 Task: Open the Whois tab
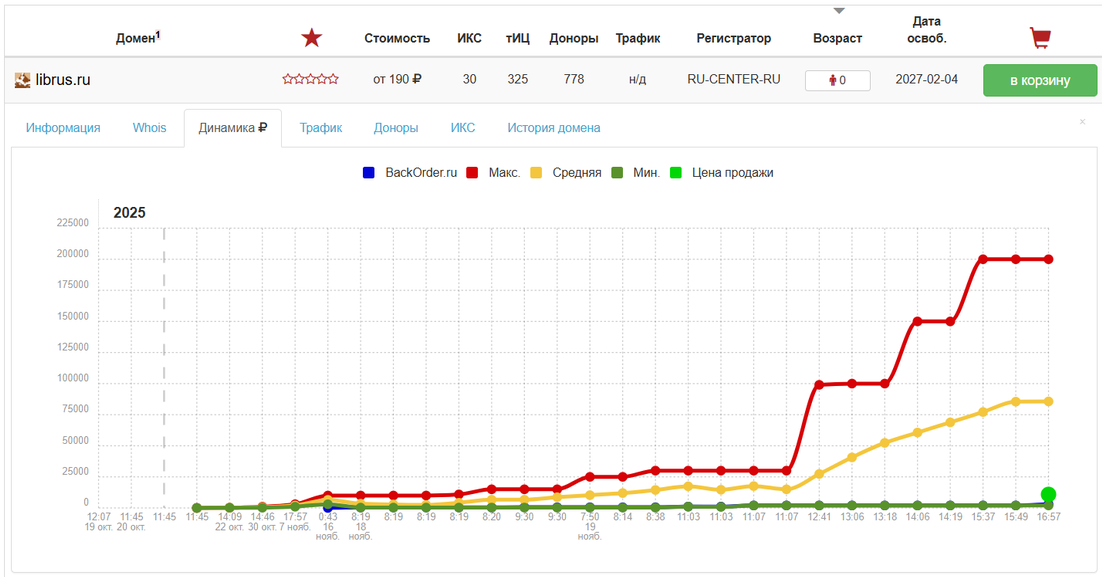(150, 128)
